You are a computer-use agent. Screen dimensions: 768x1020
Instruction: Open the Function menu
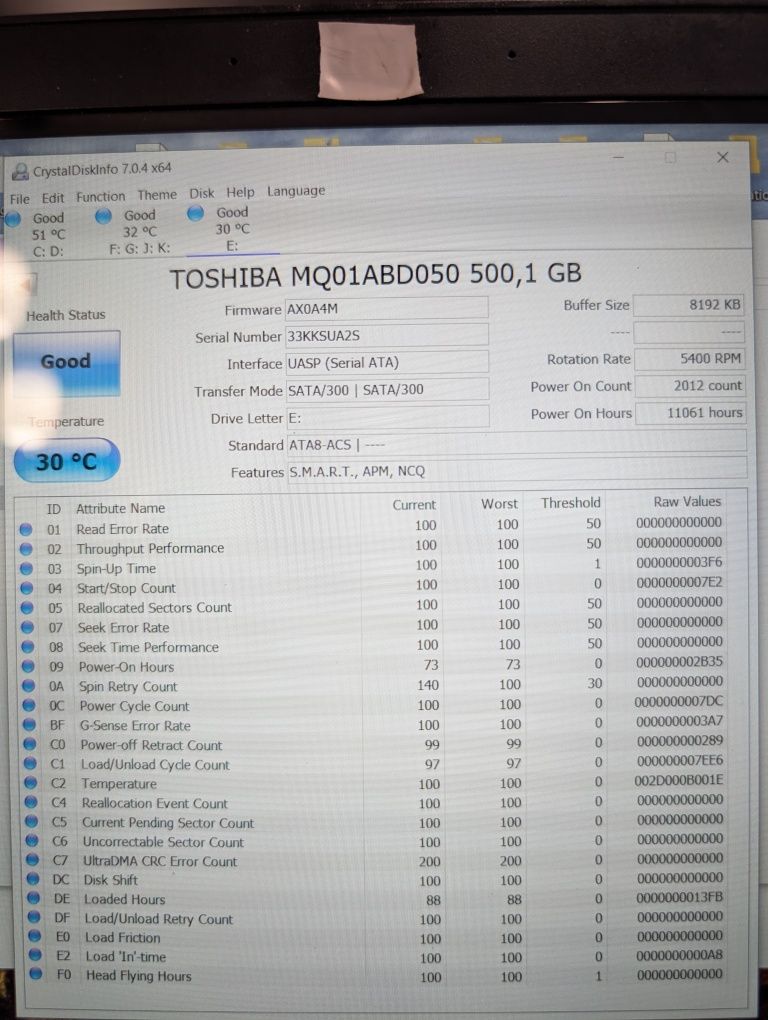click(x=101, y=196)
